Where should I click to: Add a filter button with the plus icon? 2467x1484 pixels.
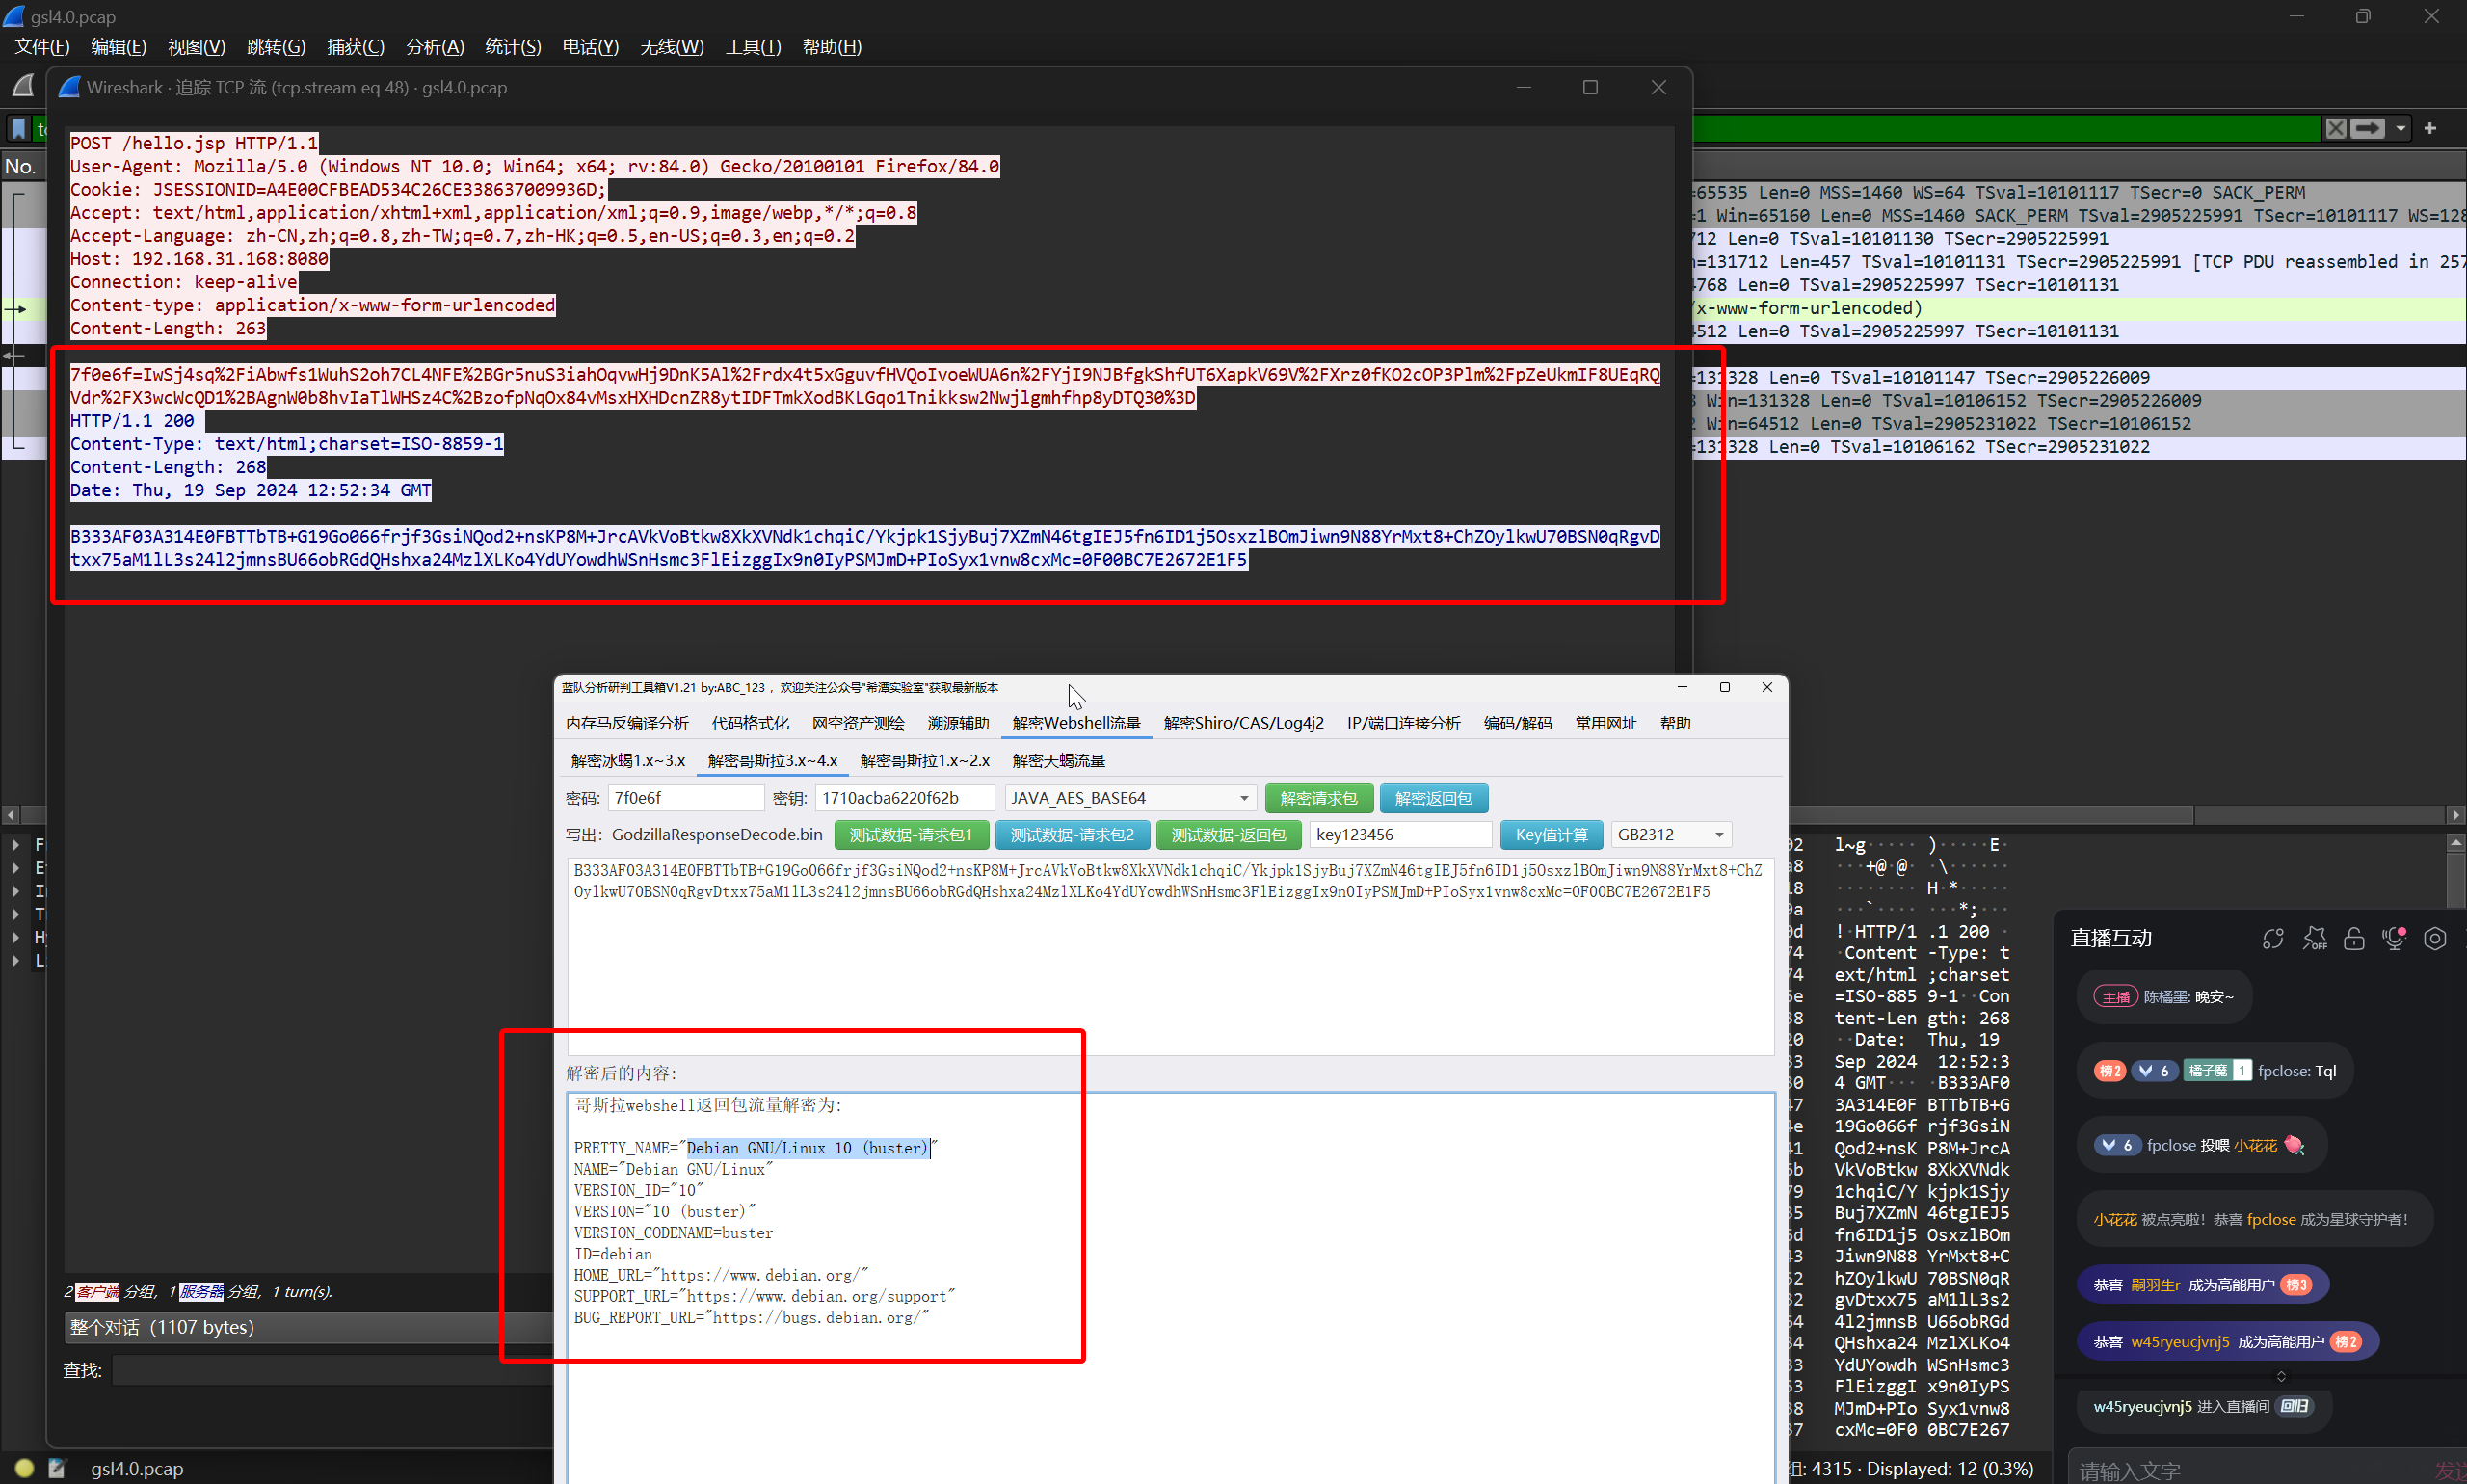[x=2431, y=128]
